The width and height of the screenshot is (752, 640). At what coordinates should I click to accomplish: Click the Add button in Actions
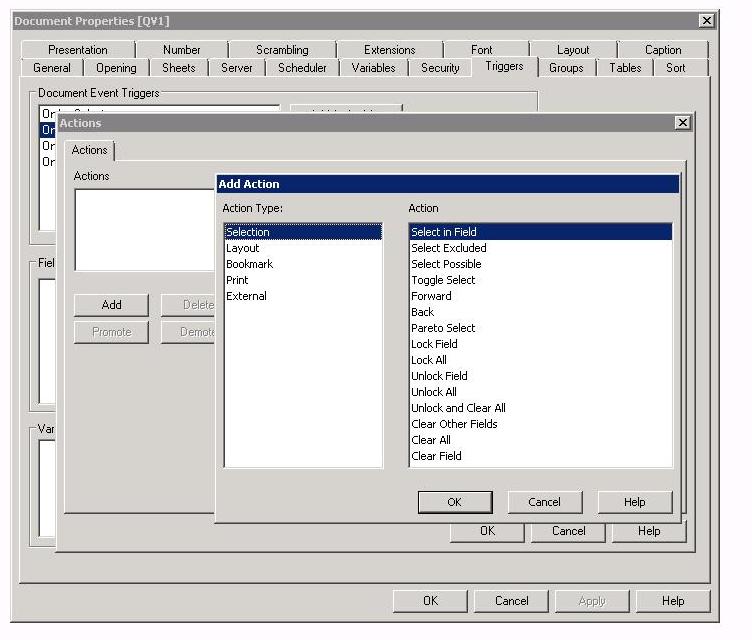pos(111,305)
